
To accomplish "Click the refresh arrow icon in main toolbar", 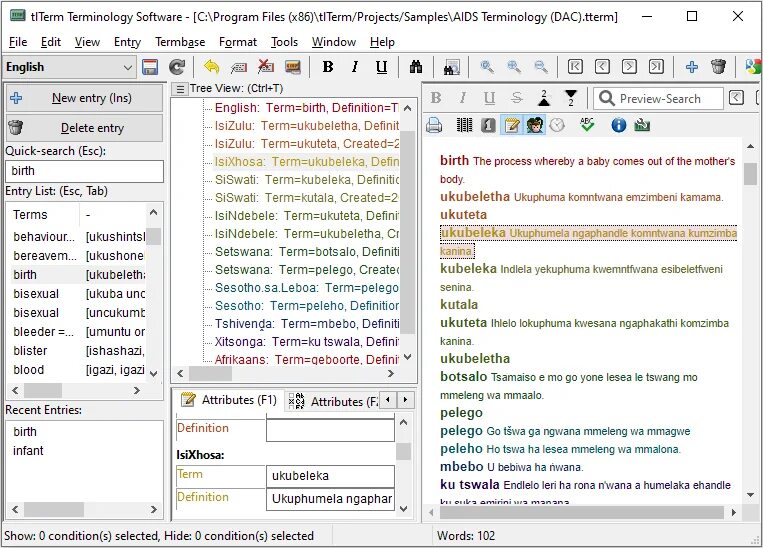I will coord(177,67).
